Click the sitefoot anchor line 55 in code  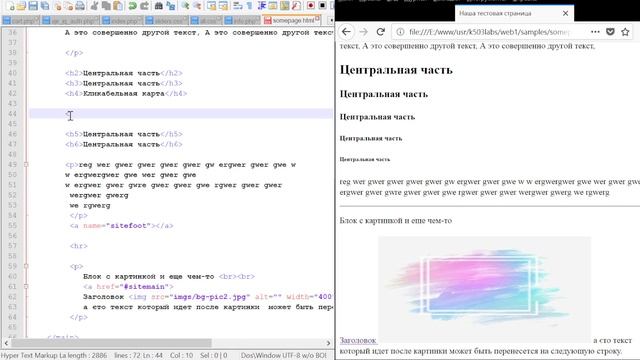pos(121,226)
